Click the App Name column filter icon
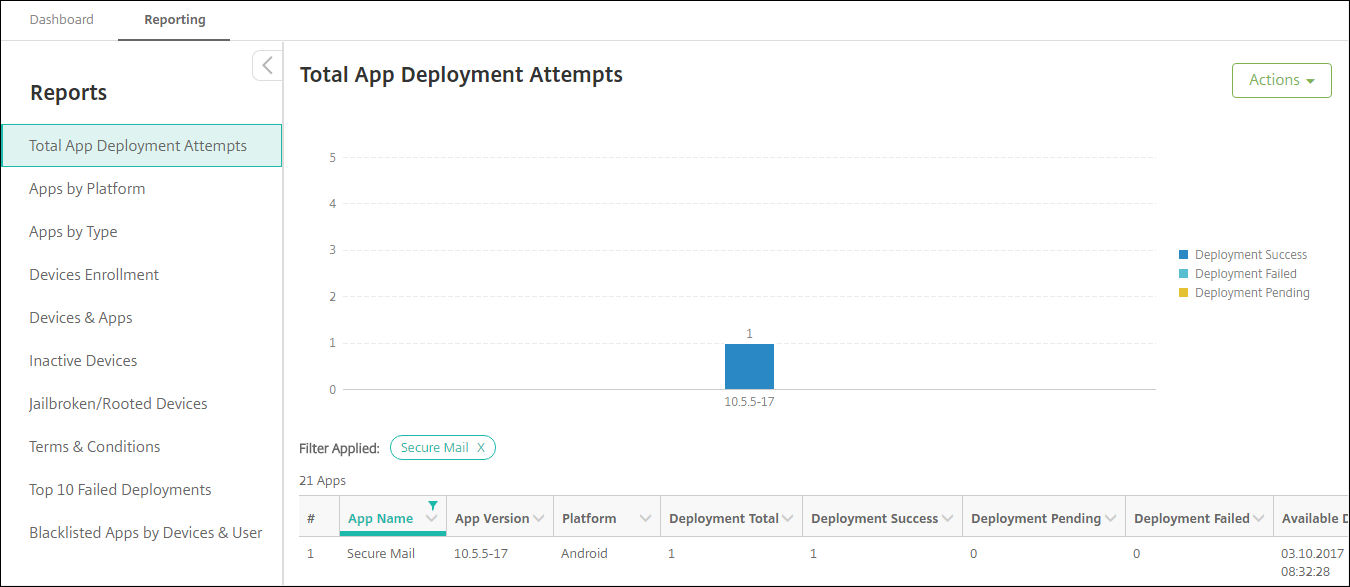 coord(432,506)
